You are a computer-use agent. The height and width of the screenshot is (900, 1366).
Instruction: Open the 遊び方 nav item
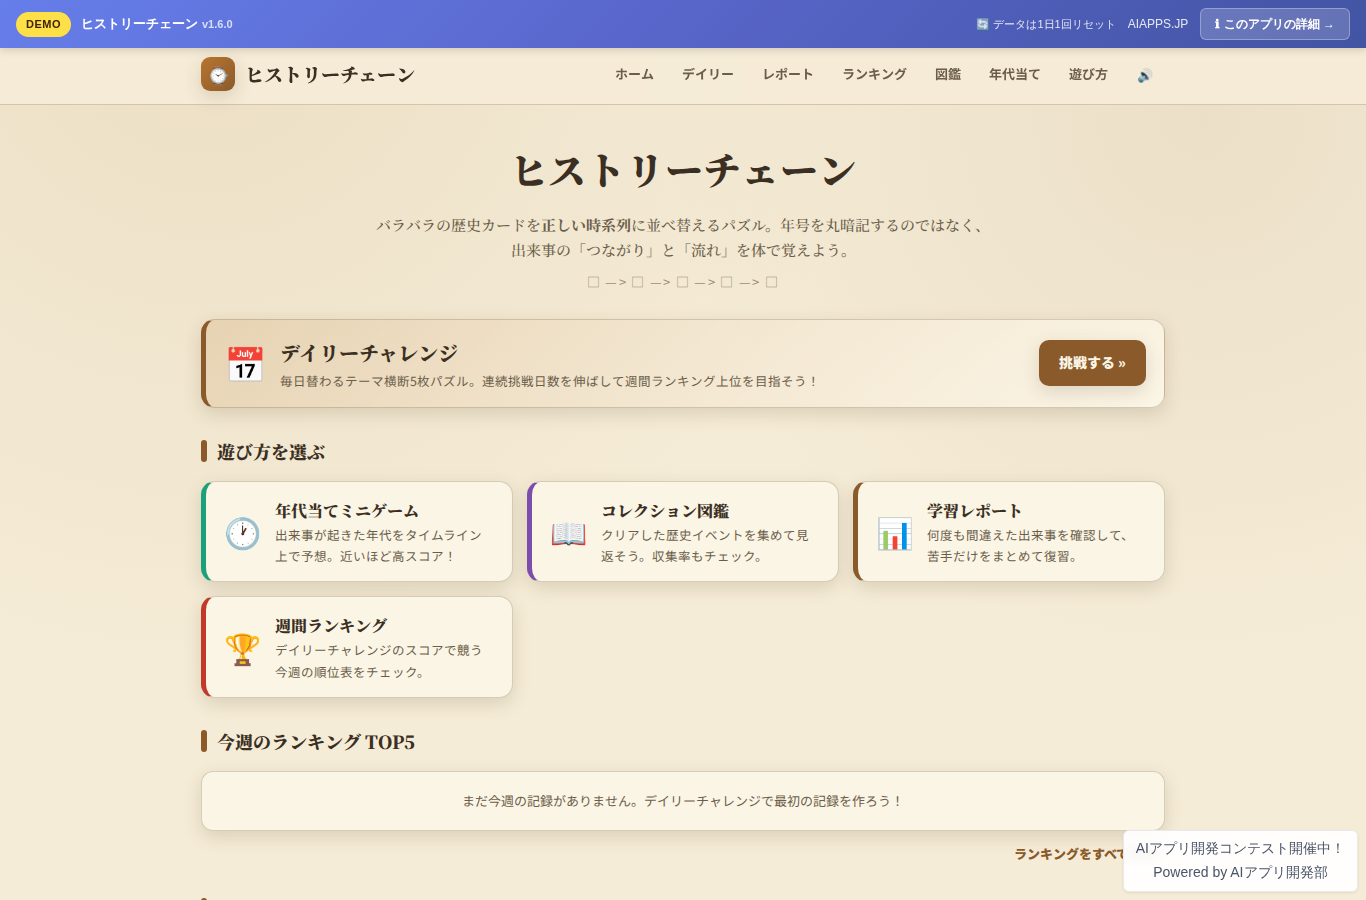coord(1088,75)
